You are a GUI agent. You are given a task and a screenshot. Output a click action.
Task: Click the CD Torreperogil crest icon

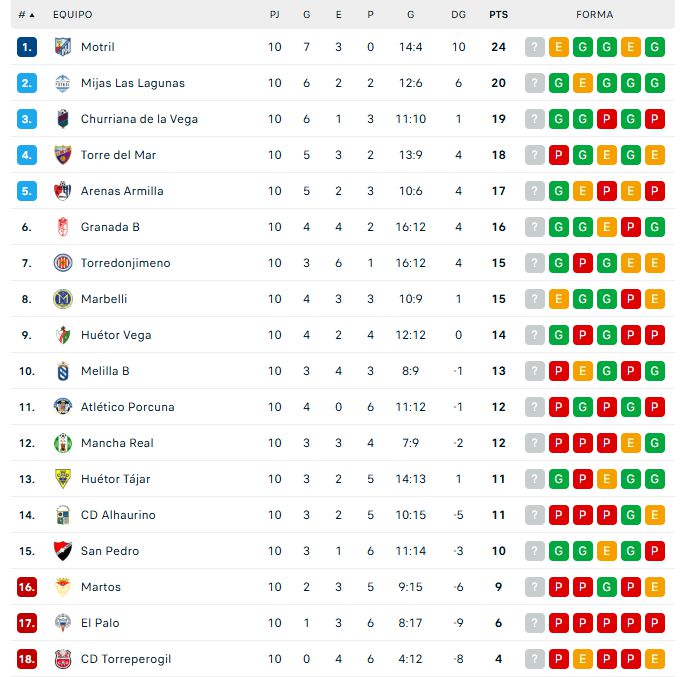point(62,659)
